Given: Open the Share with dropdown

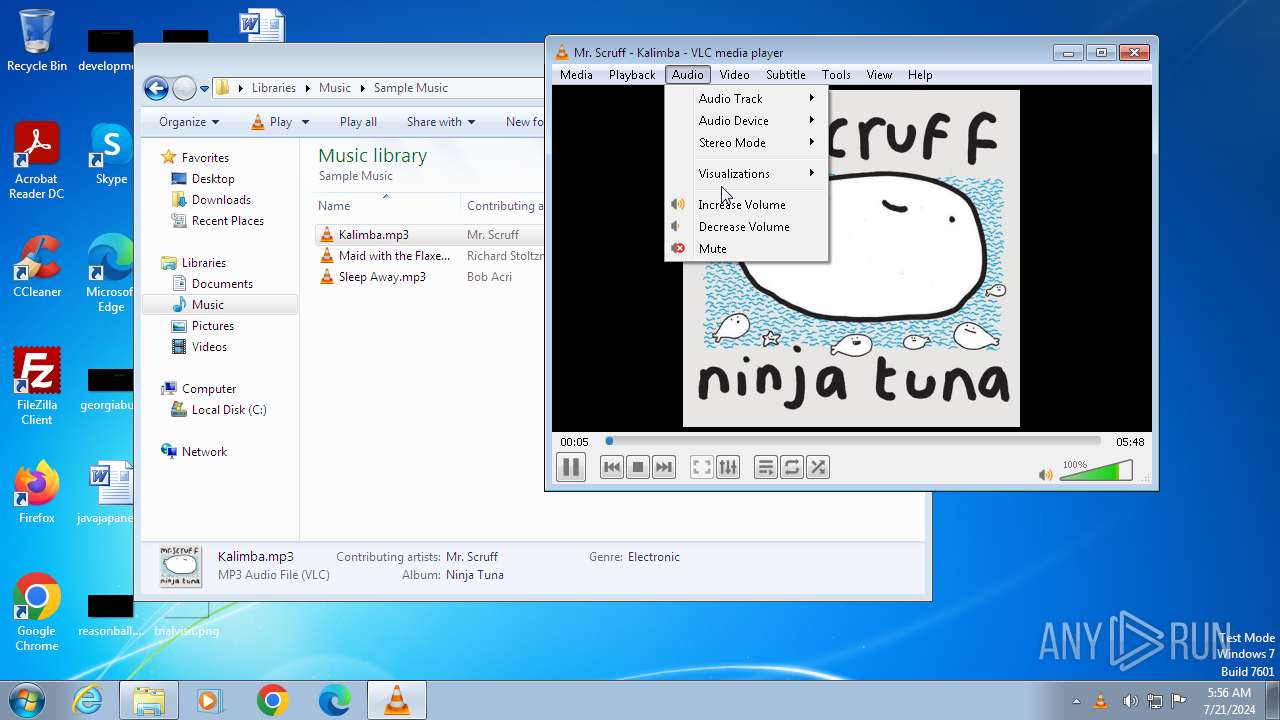Looking at the screenshot, I should pyautogui.click(x=440, y=122).
